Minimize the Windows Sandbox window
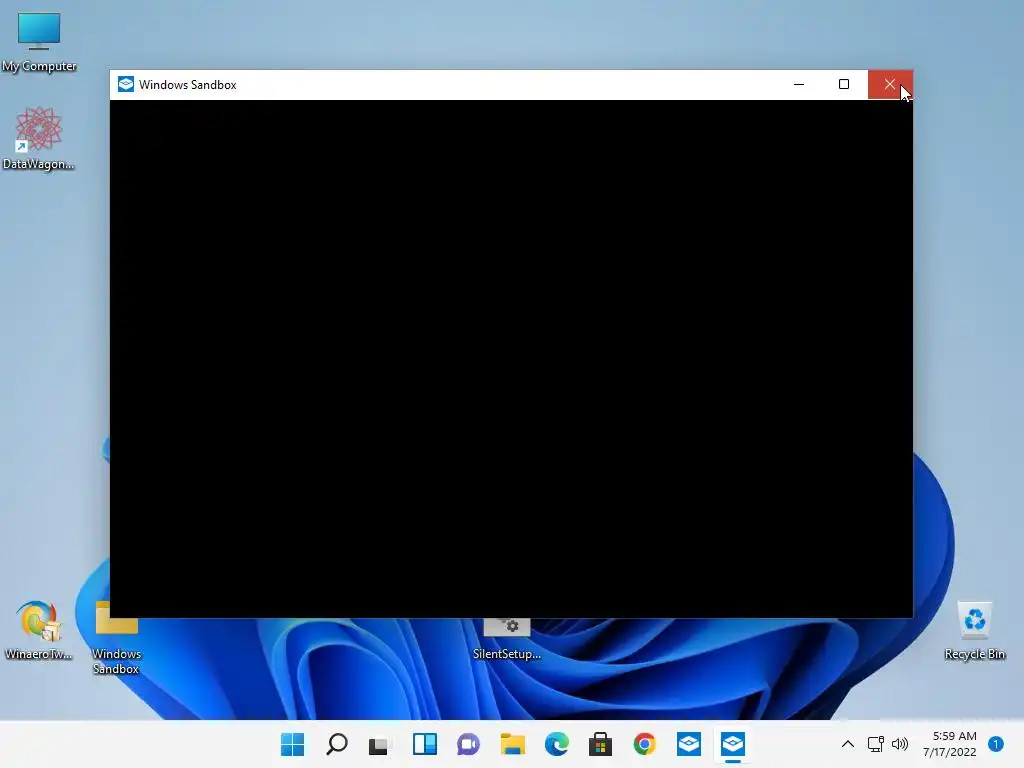1024x768 pixels. click(x=799, y=84)
